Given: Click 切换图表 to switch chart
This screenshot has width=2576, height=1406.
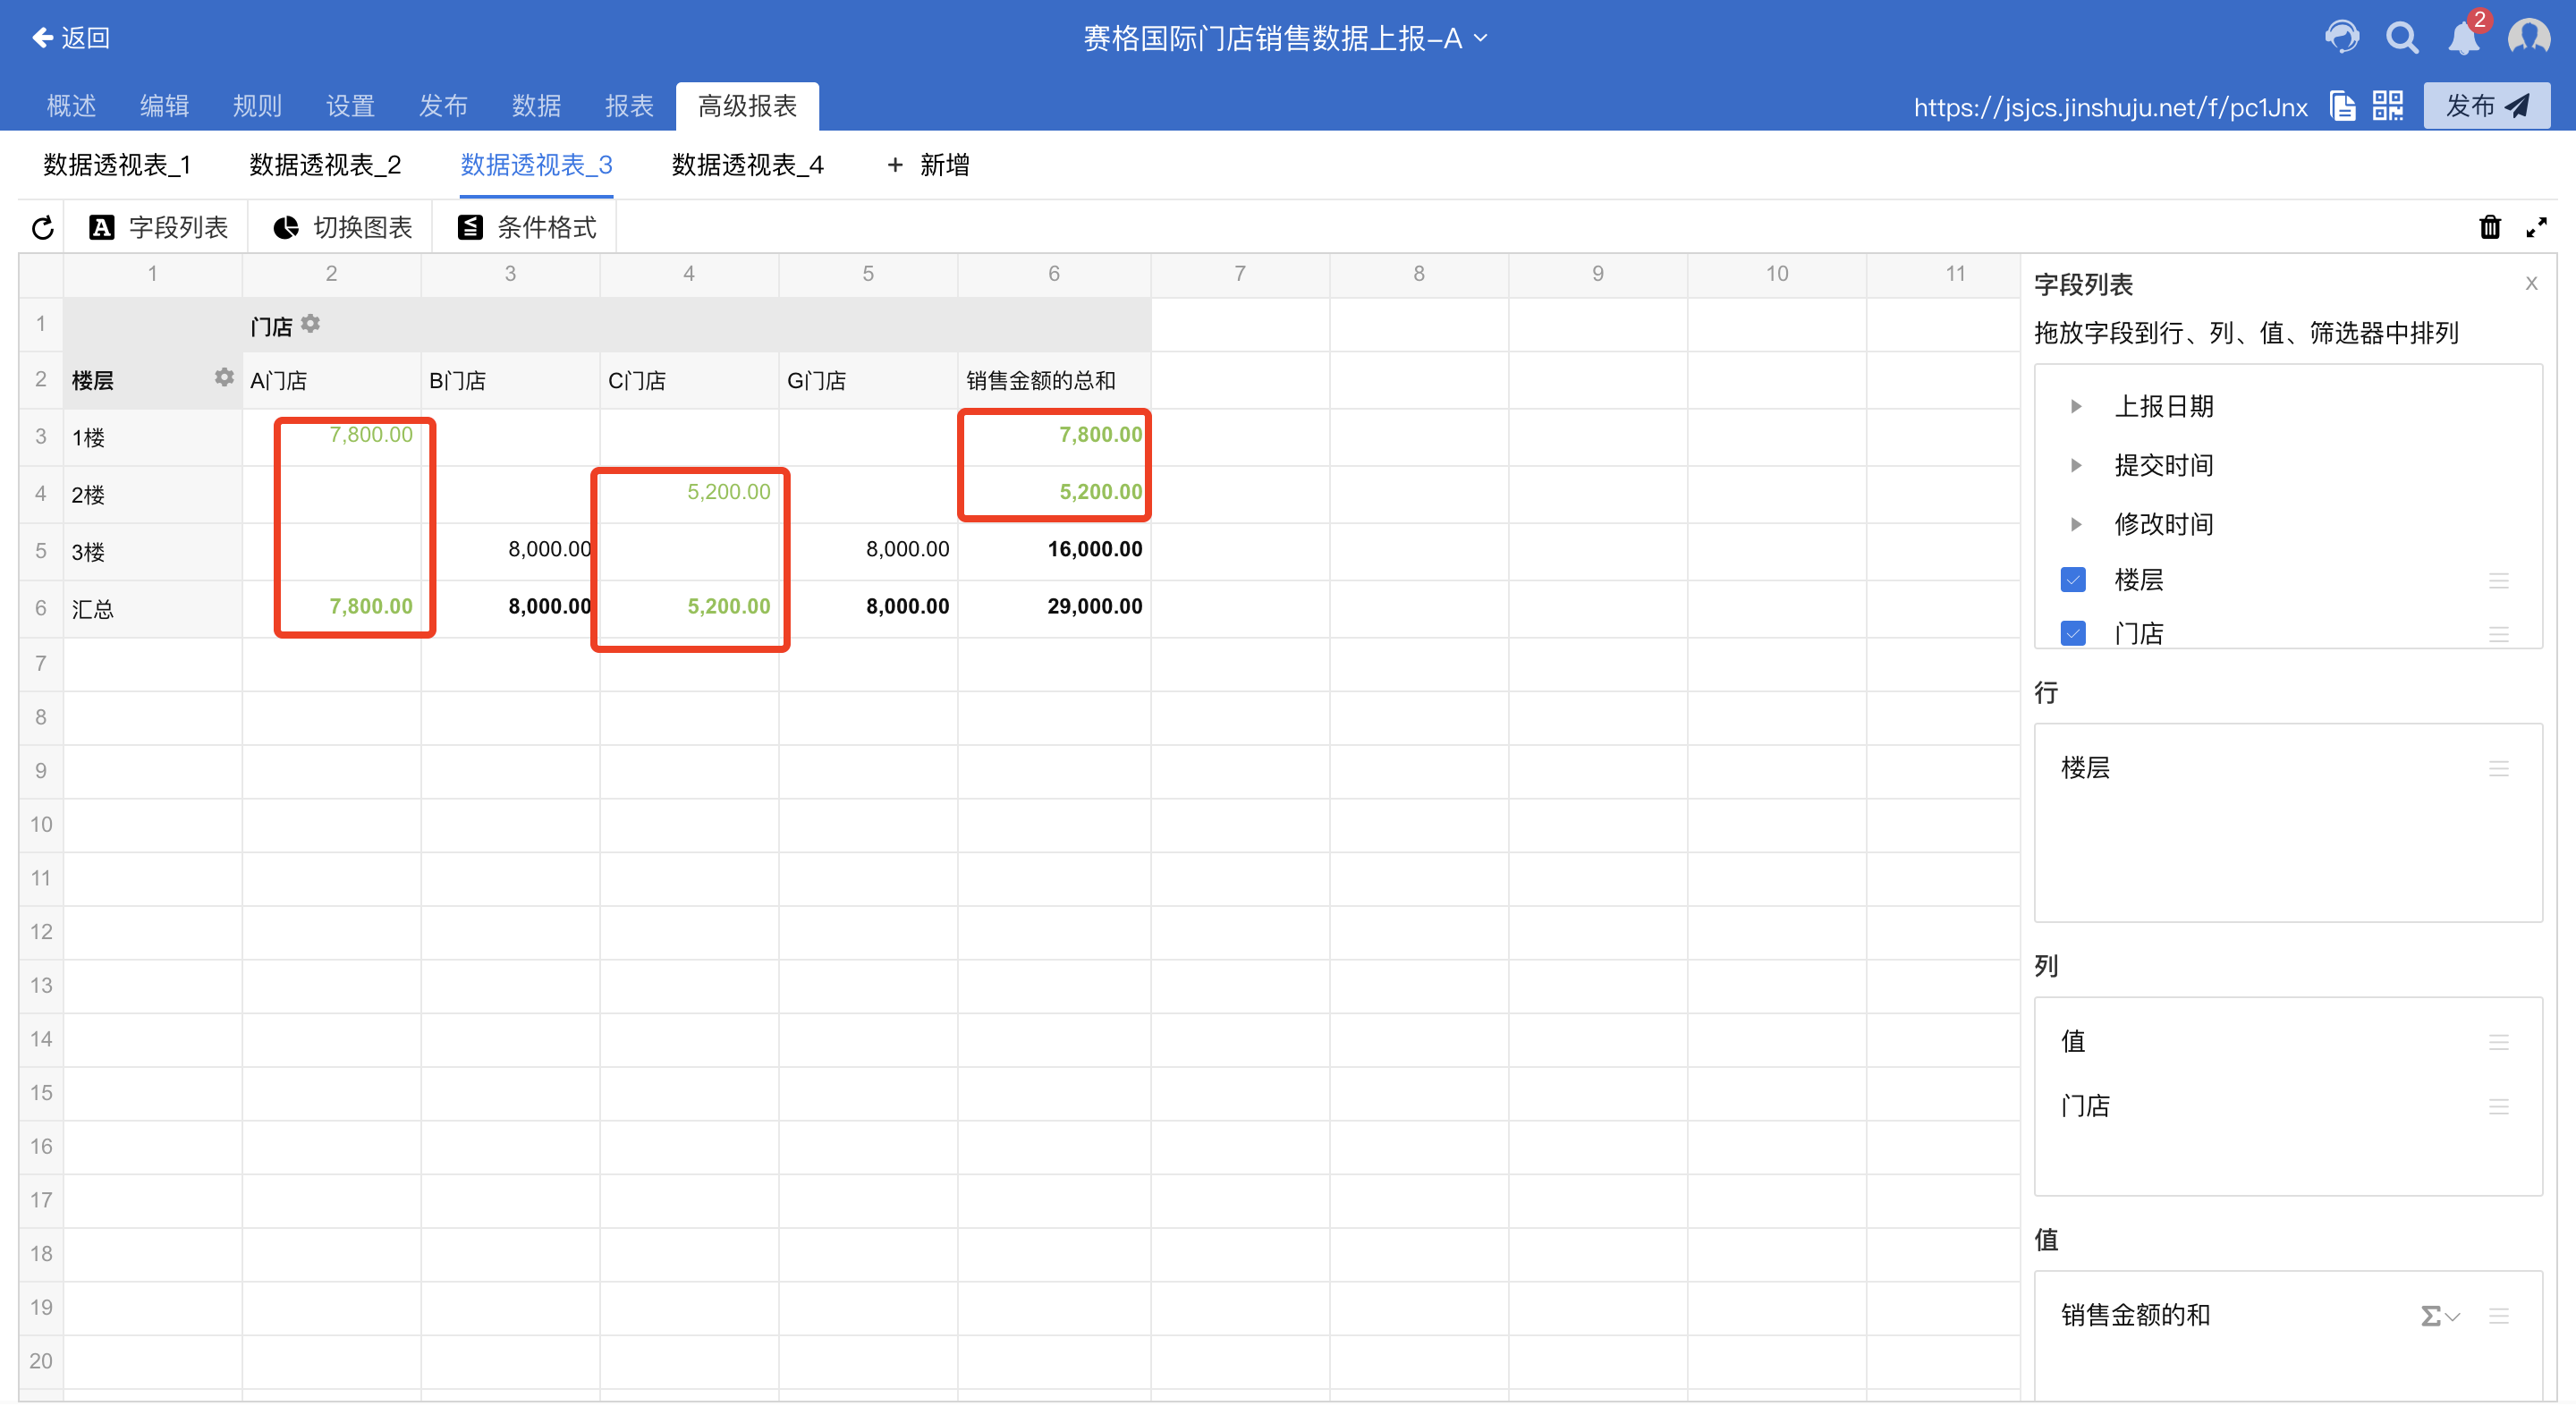Looking at the screenshot, I should point(342,228).
